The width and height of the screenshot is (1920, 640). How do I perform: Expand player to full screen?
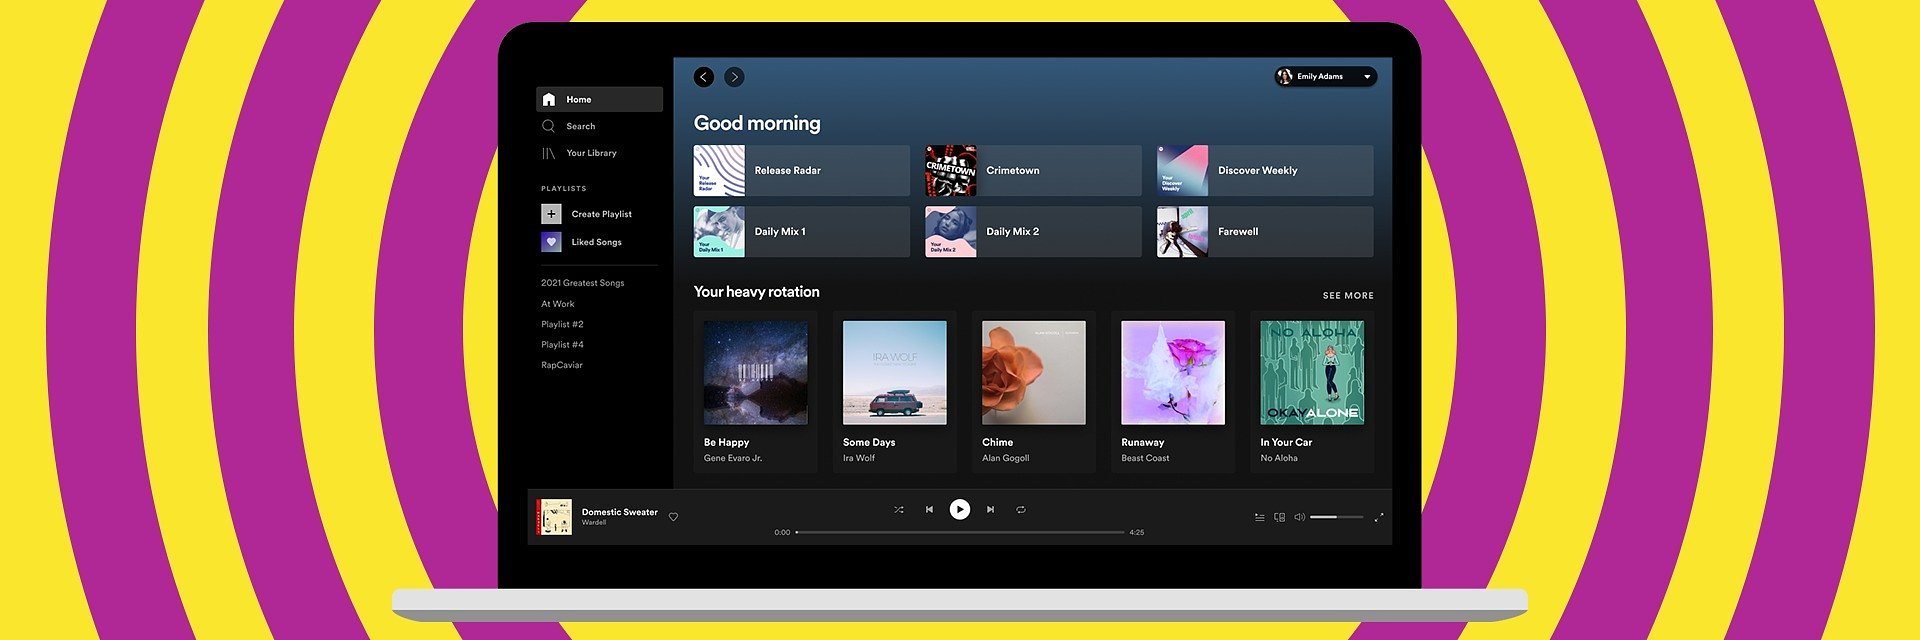pos(1378,517)
